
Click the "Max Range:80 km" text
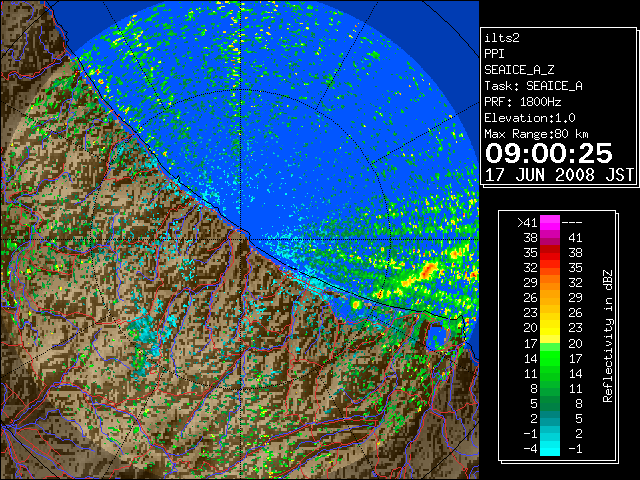(536, 134)
